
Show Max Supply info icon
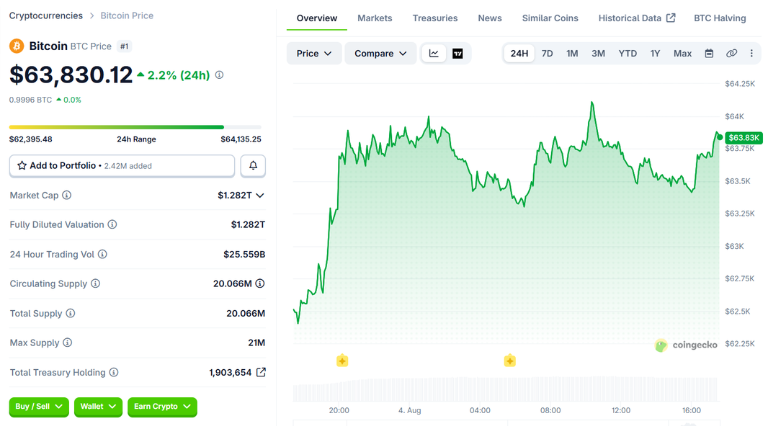[68, 342]
